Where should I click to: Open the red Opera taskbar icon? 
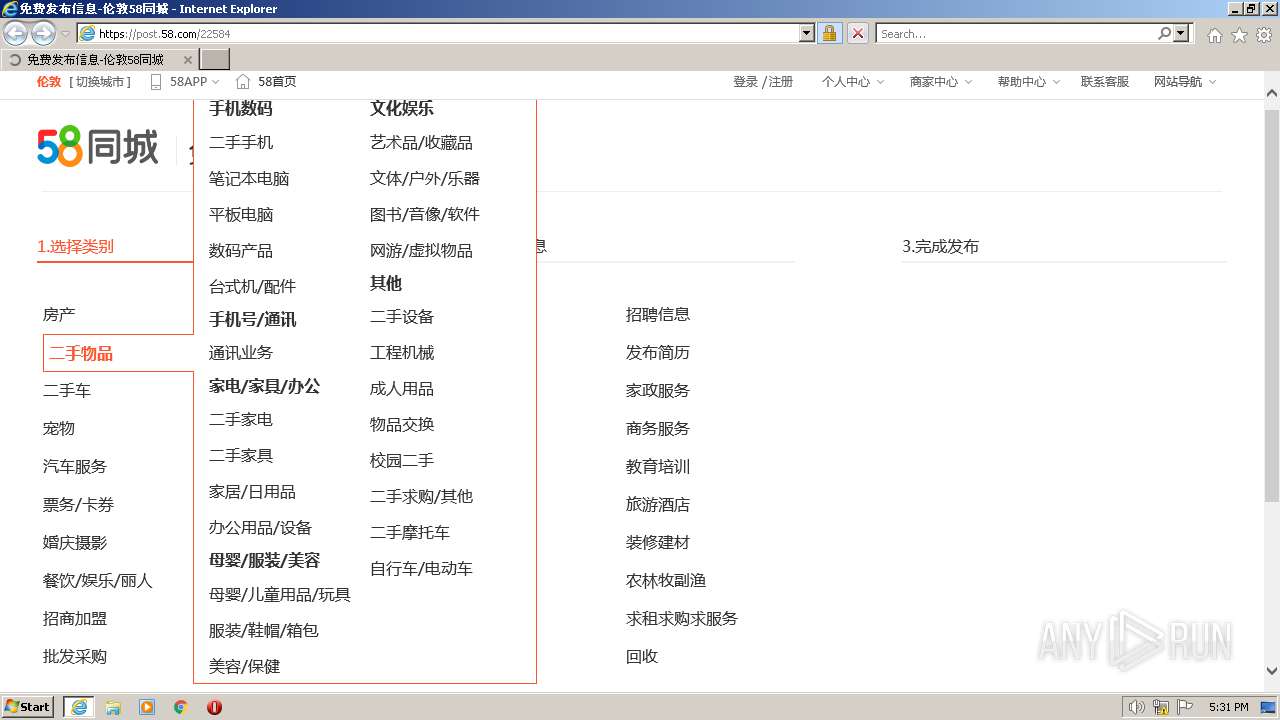(214, 707)
